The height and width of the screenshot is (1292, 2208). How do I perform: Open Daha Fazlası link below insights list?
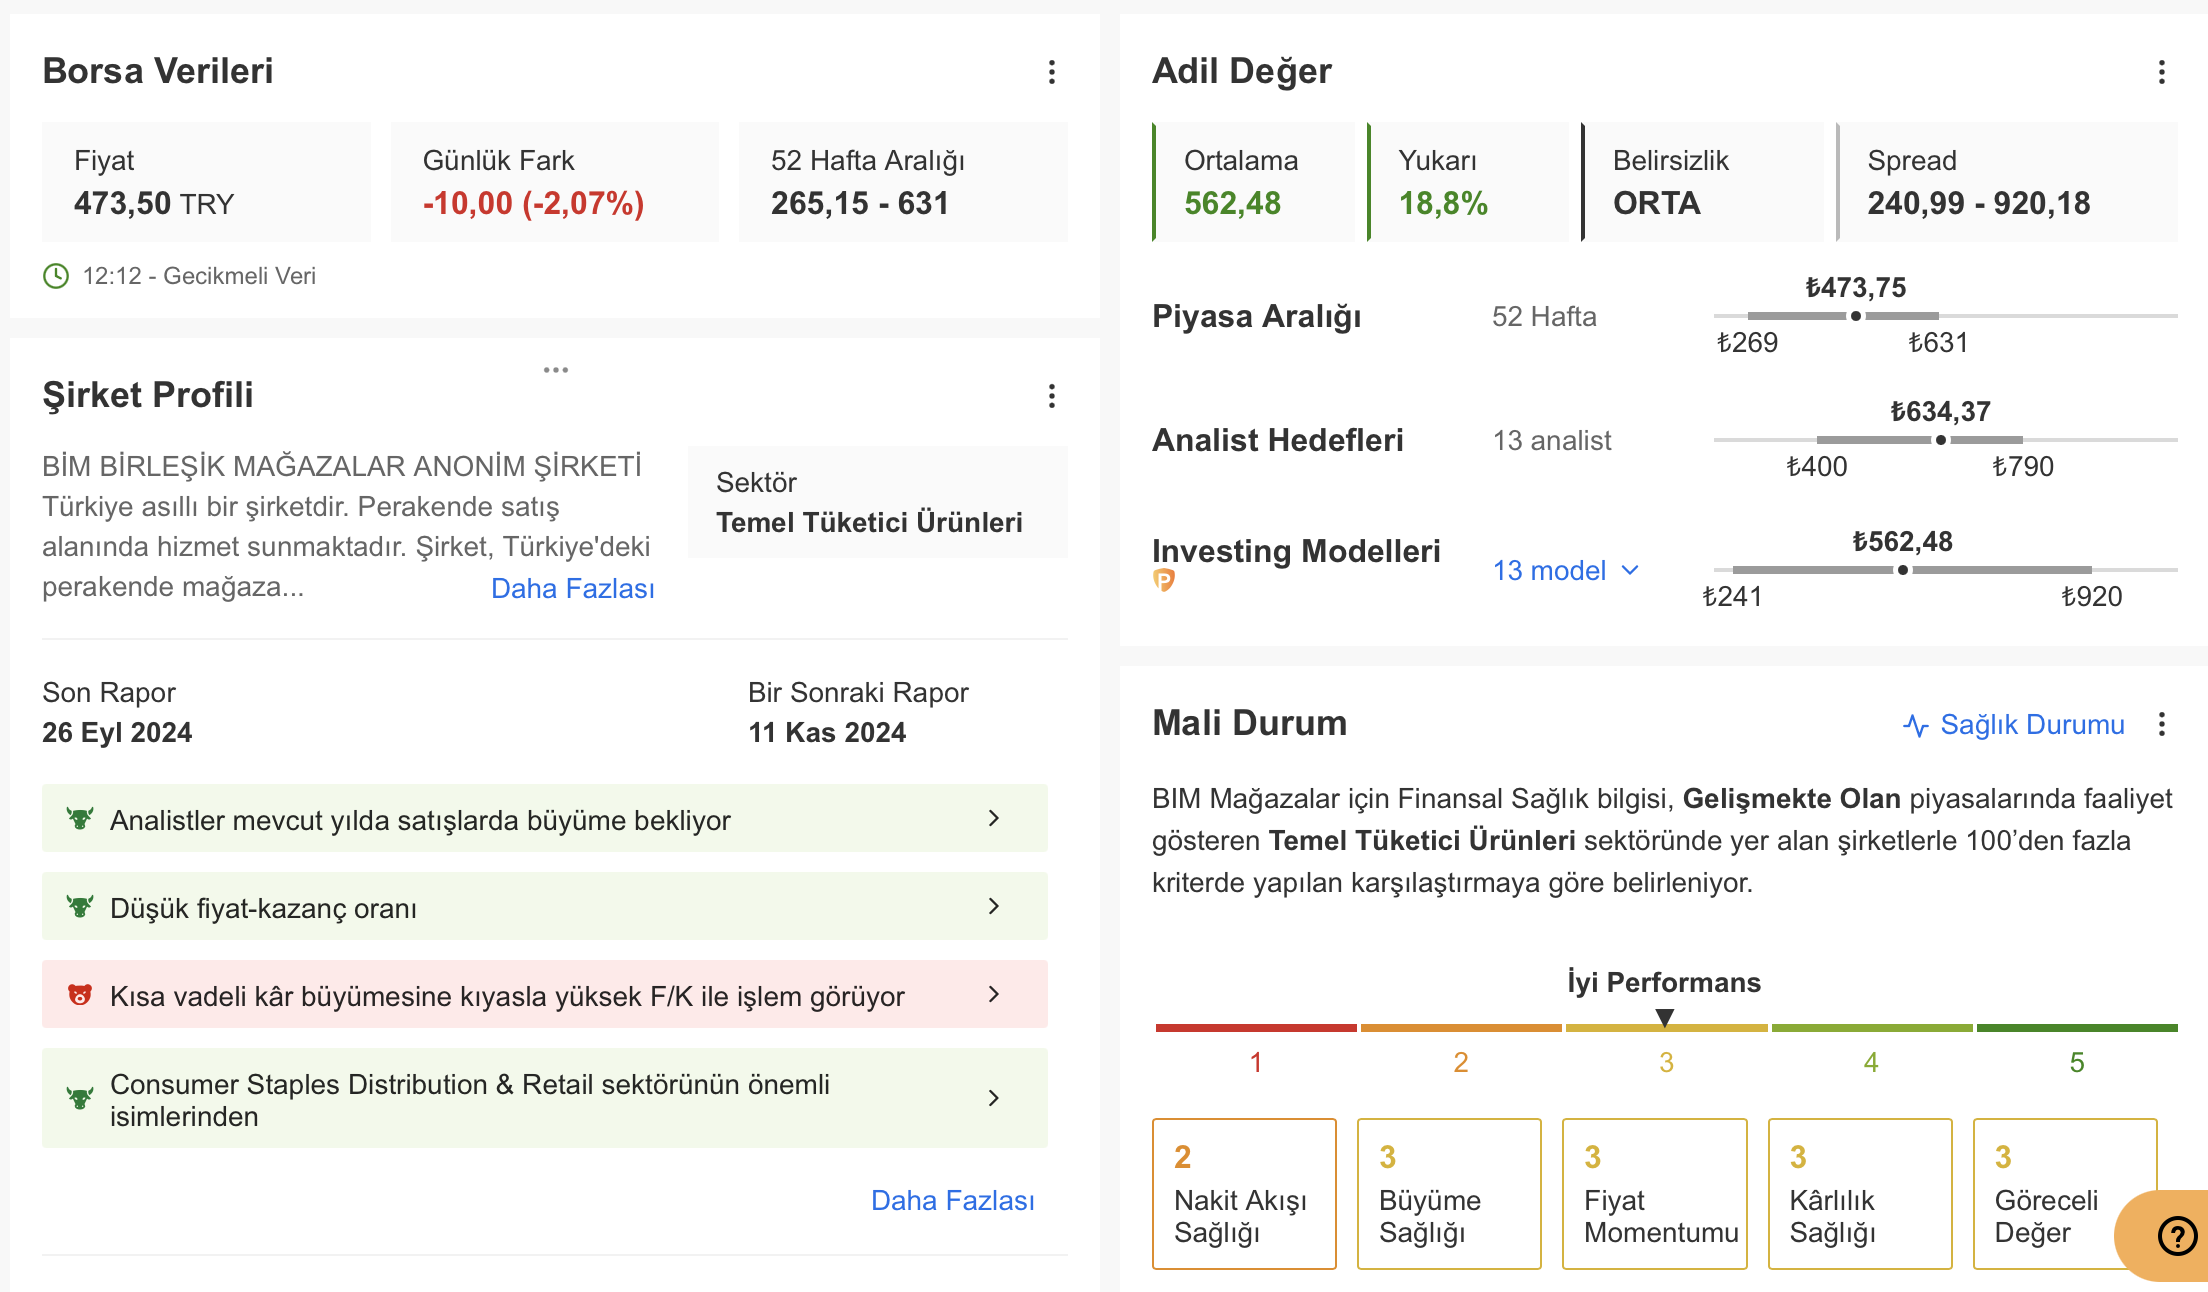[x=953, y=1200]
